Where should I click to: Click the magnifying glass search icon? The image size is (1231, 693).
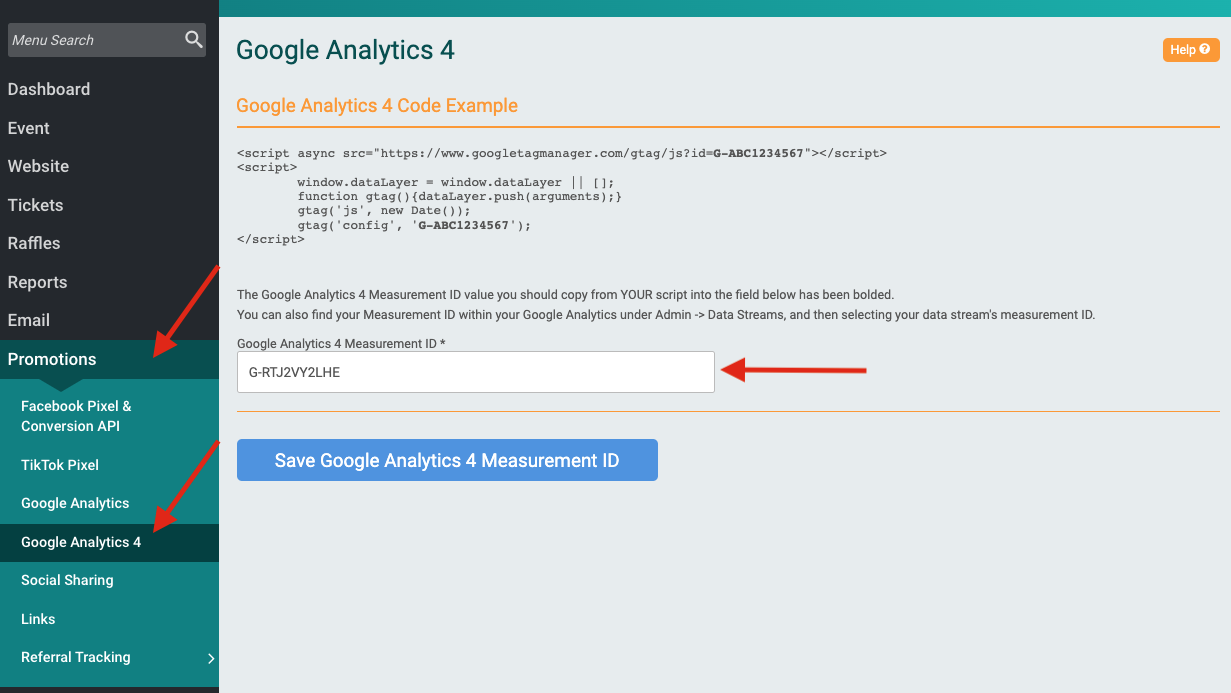193,40
